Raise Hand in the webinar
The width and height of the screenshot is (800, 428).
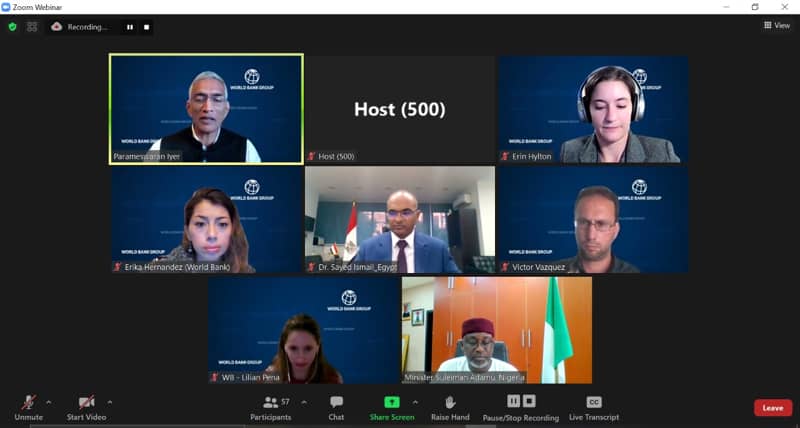pyautogui.click(x=450, y=408)
